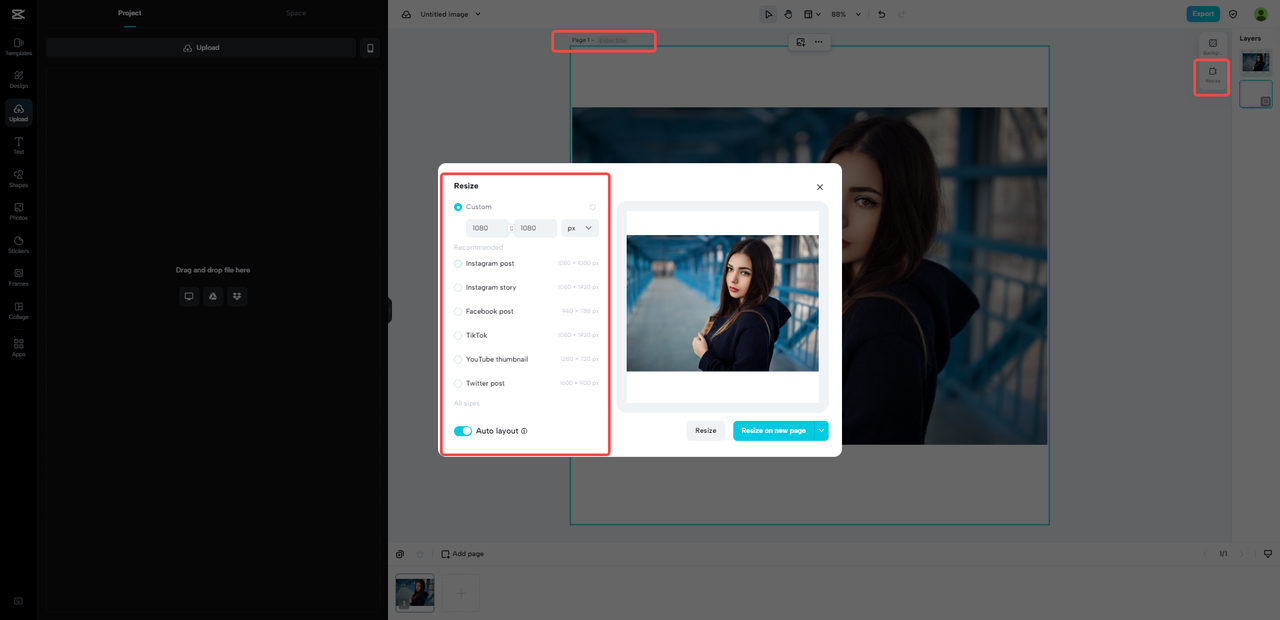Open the Stickers sidebar panel
1280x620 pixels.
pos(18,244)
